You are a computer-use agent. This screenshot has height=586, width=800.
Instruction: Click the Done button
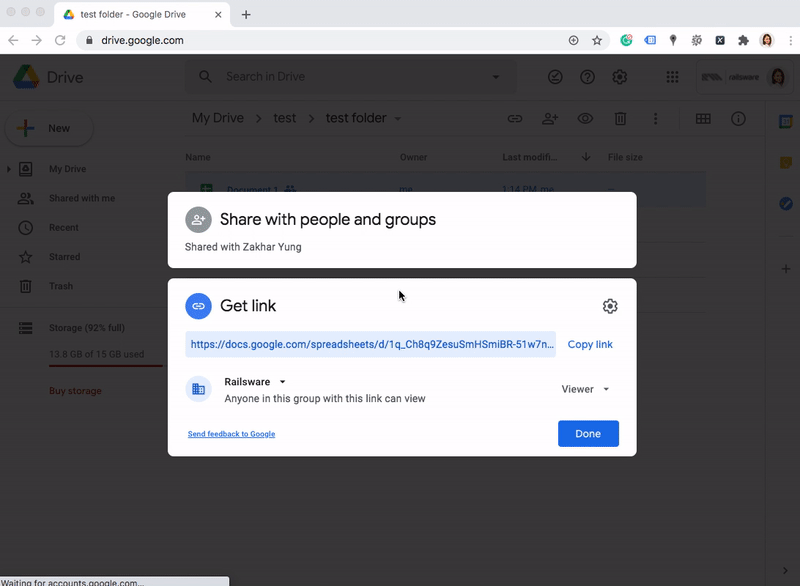(588, 434)
